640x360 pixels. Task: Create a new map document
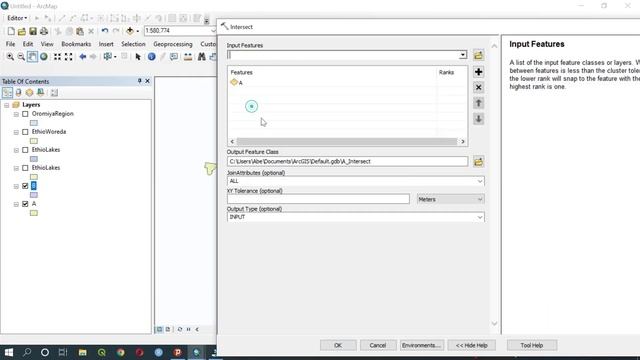click(11, 31)
